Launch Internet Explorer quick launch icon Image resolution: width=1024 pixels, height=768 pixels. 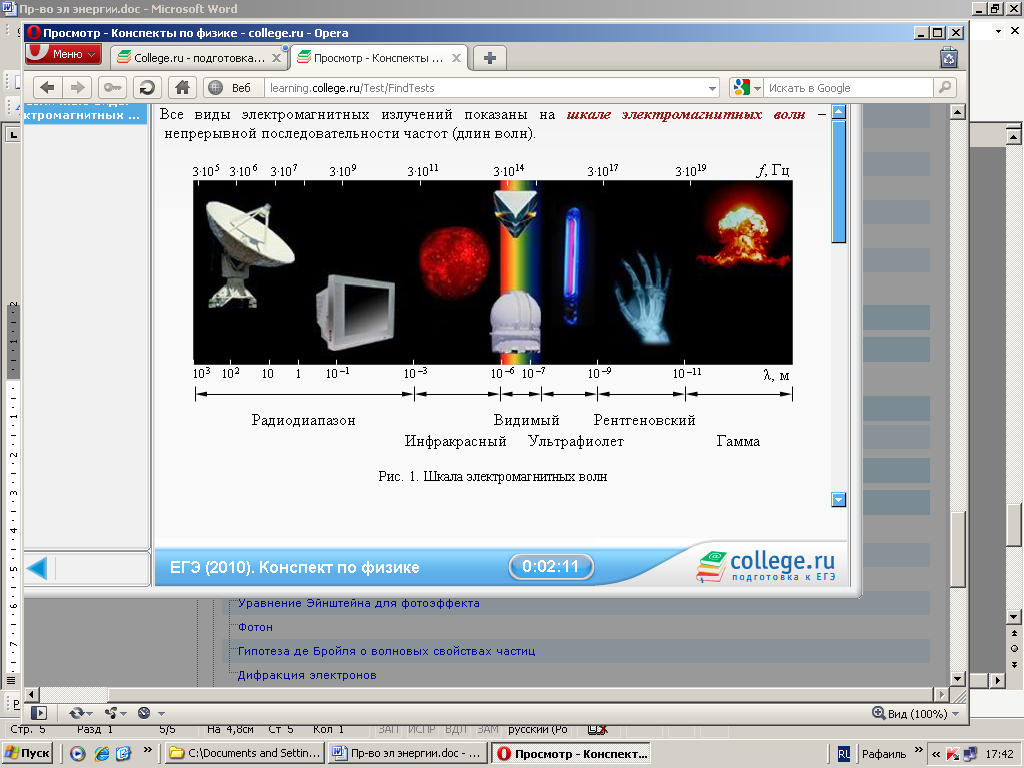(x=101, y=754)
